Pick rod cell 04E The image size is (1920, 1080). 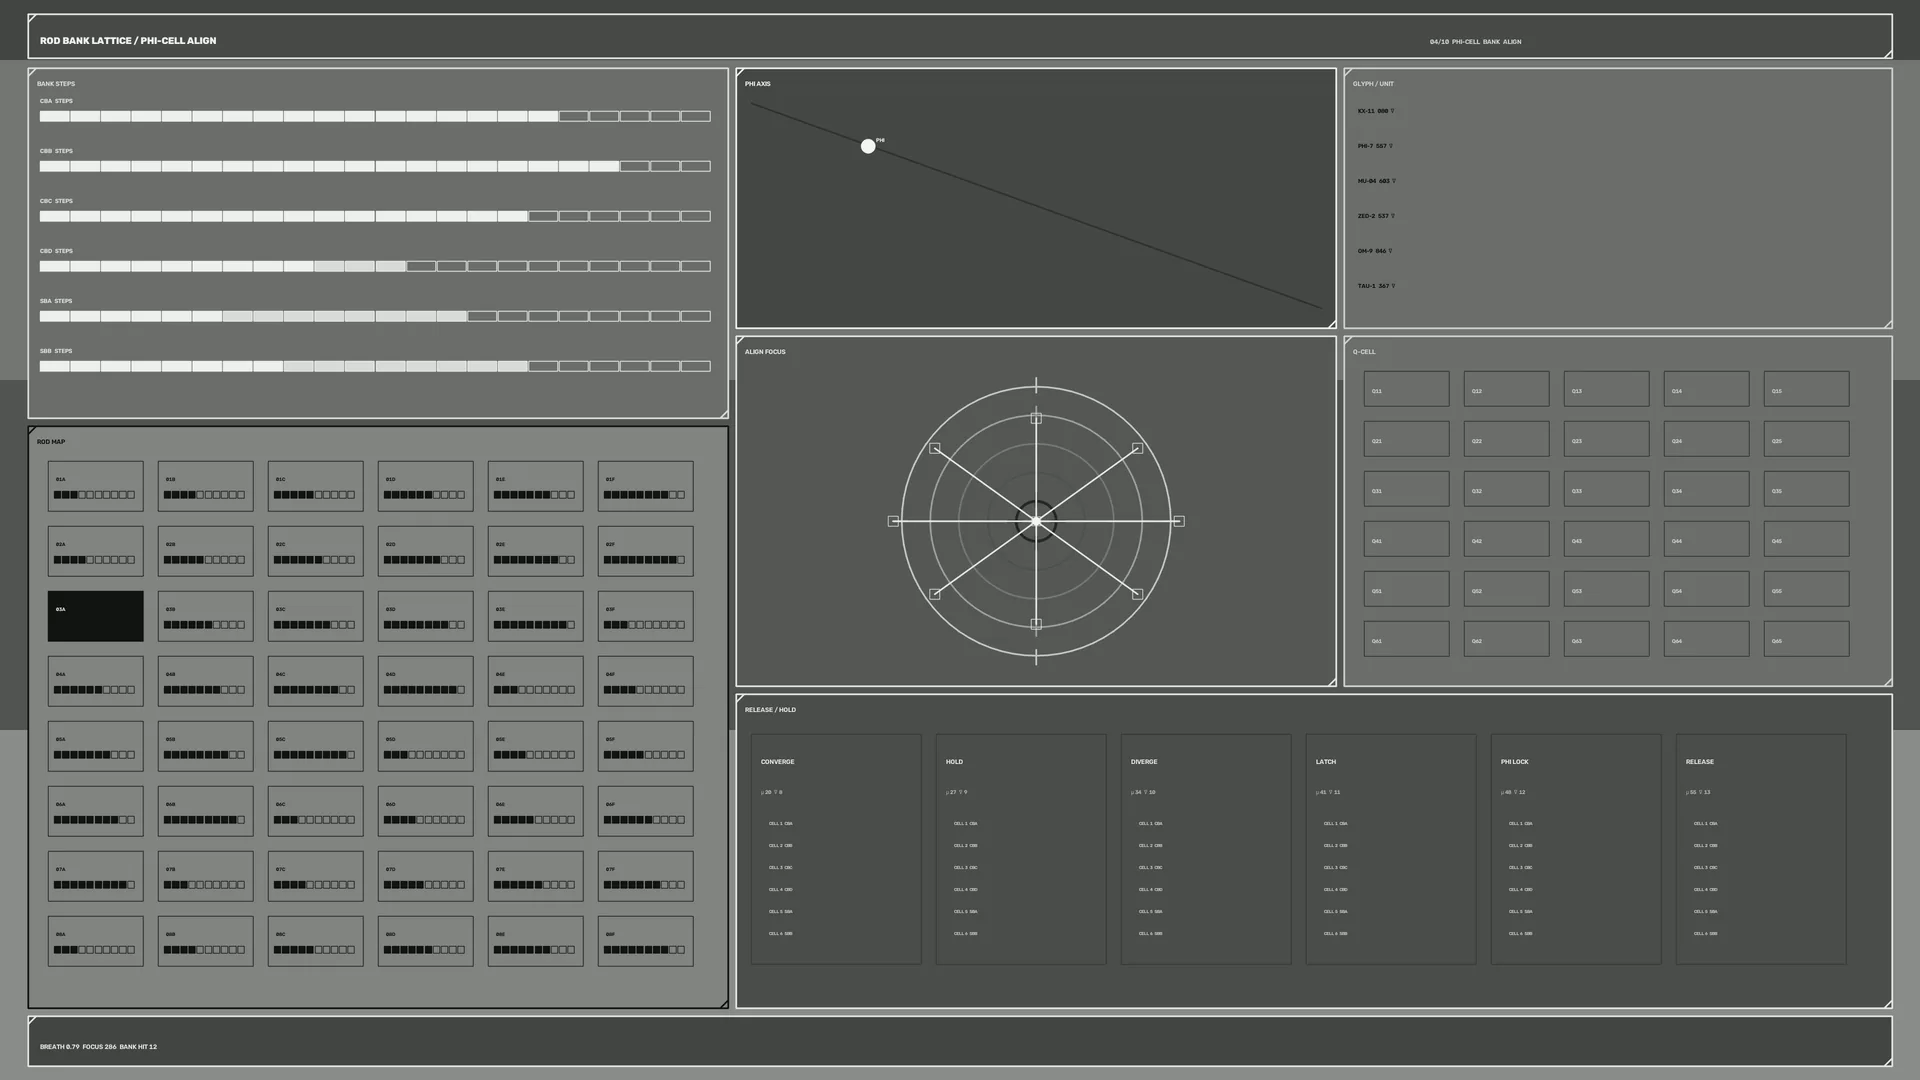point(535,681)
